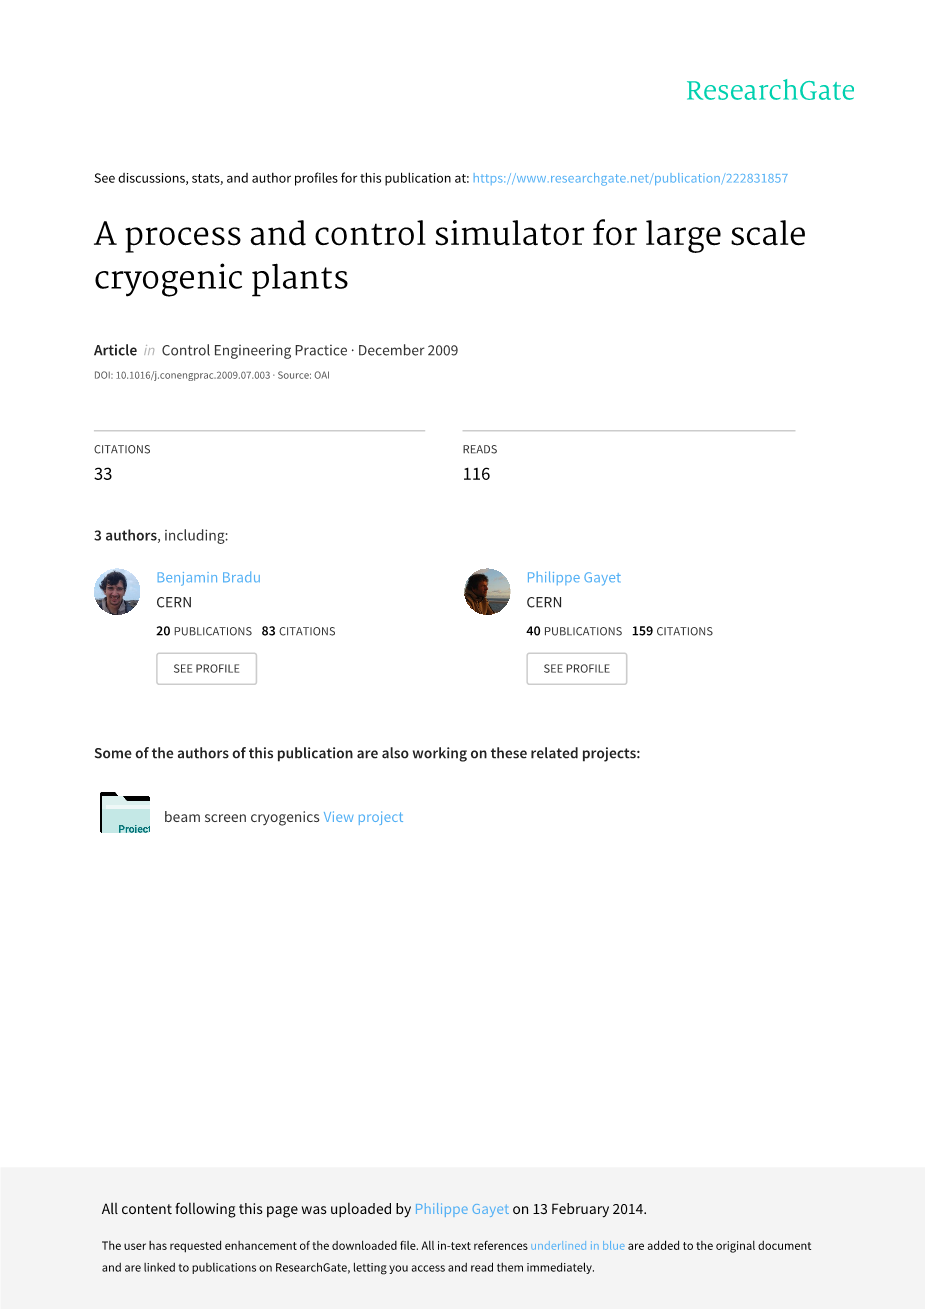Viewport: 925px width, 1309px height.
Task: Click the DOI text line
Action: point(211,376)
